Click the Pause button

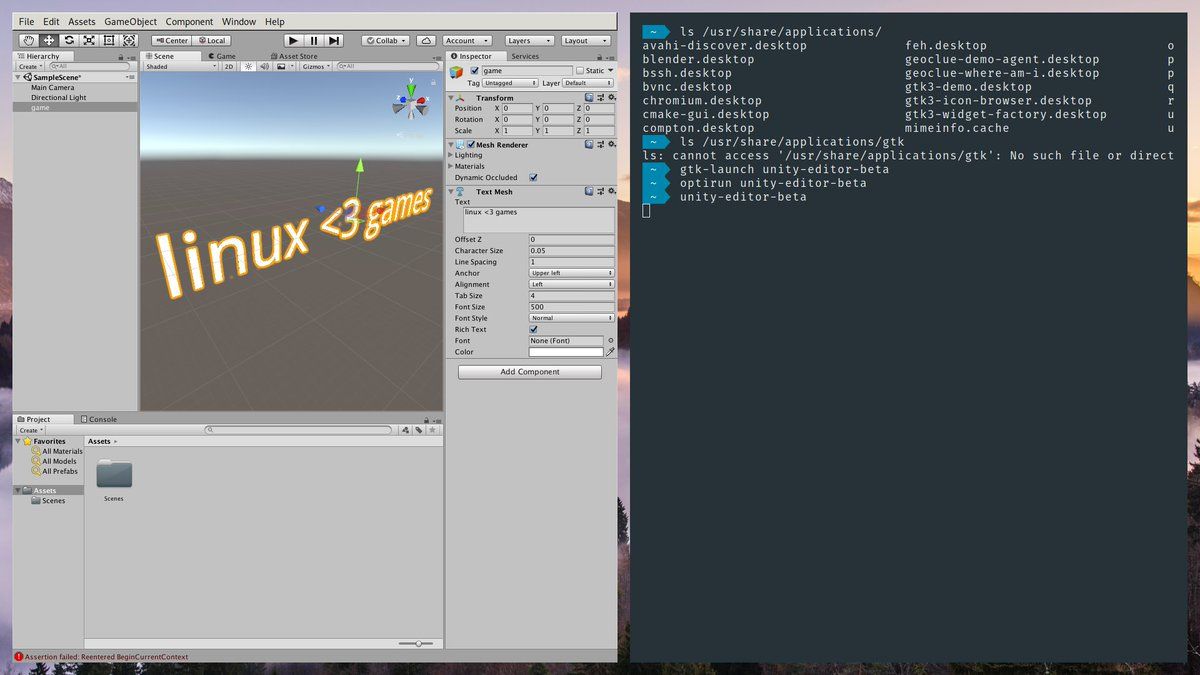coord(314,40)
